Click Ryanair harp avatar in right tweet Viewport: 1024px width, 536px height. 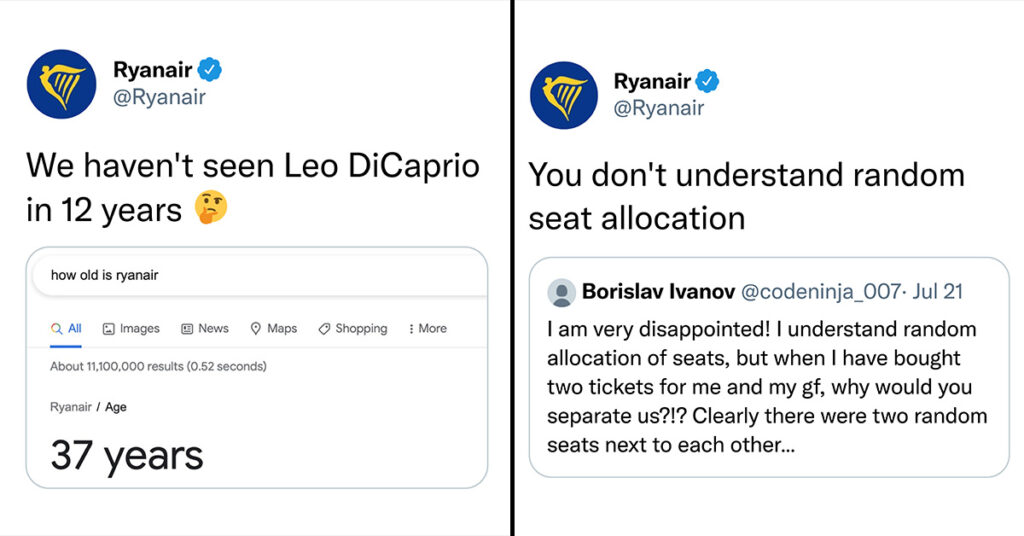564,95
